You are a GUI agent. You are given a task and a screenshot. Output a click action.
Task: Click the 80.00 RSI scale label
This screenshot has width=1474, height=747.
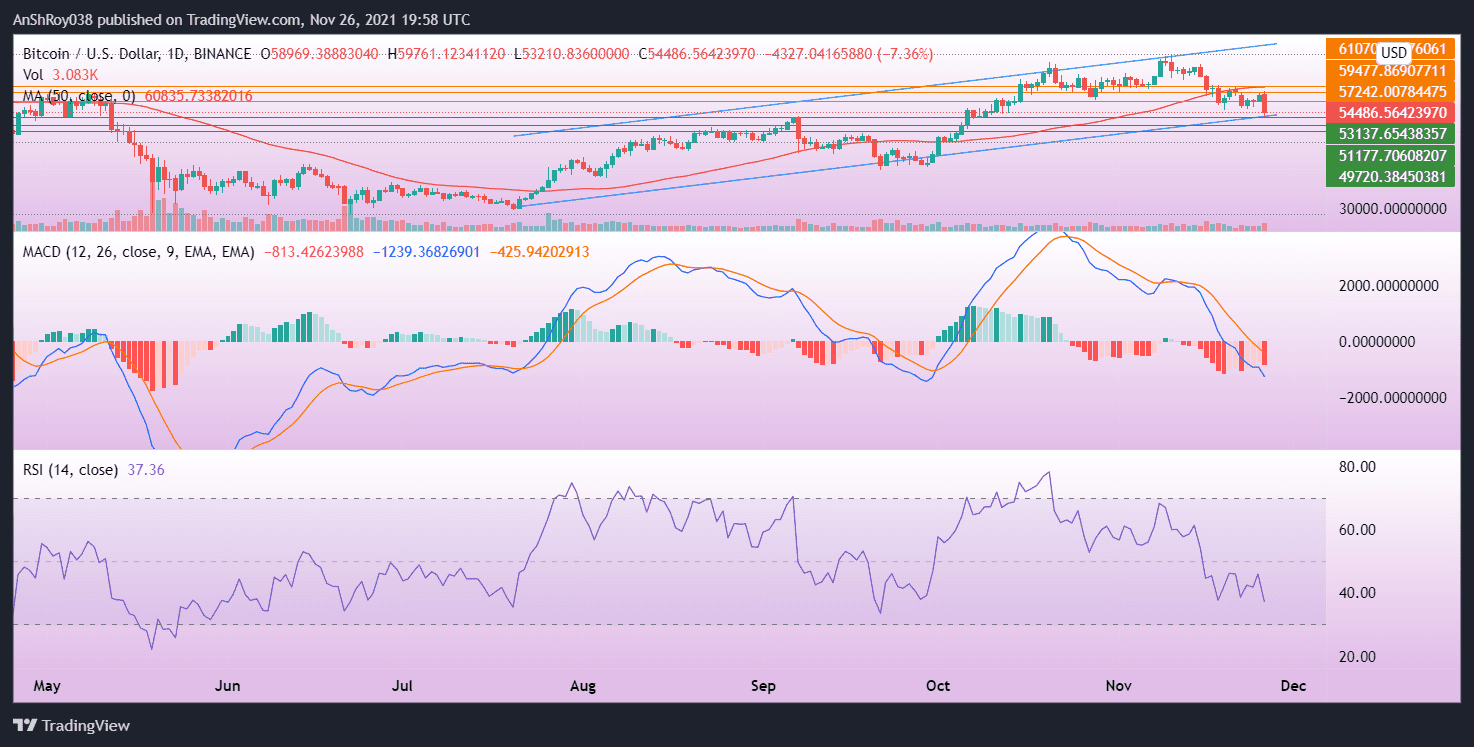click(1357, 465)
